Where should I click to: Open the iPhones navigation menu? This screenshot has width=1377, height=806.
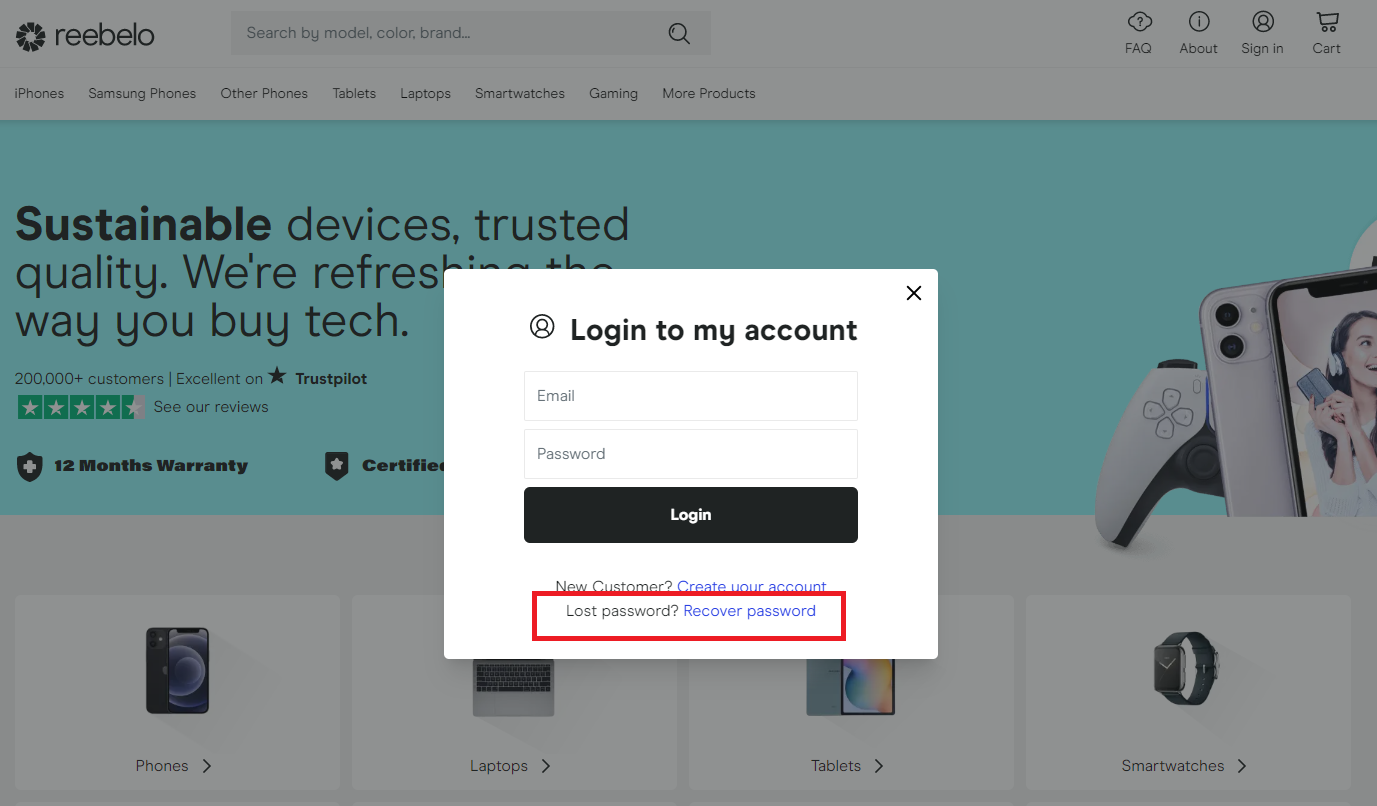pyautogui.click(x=39, y=93)
